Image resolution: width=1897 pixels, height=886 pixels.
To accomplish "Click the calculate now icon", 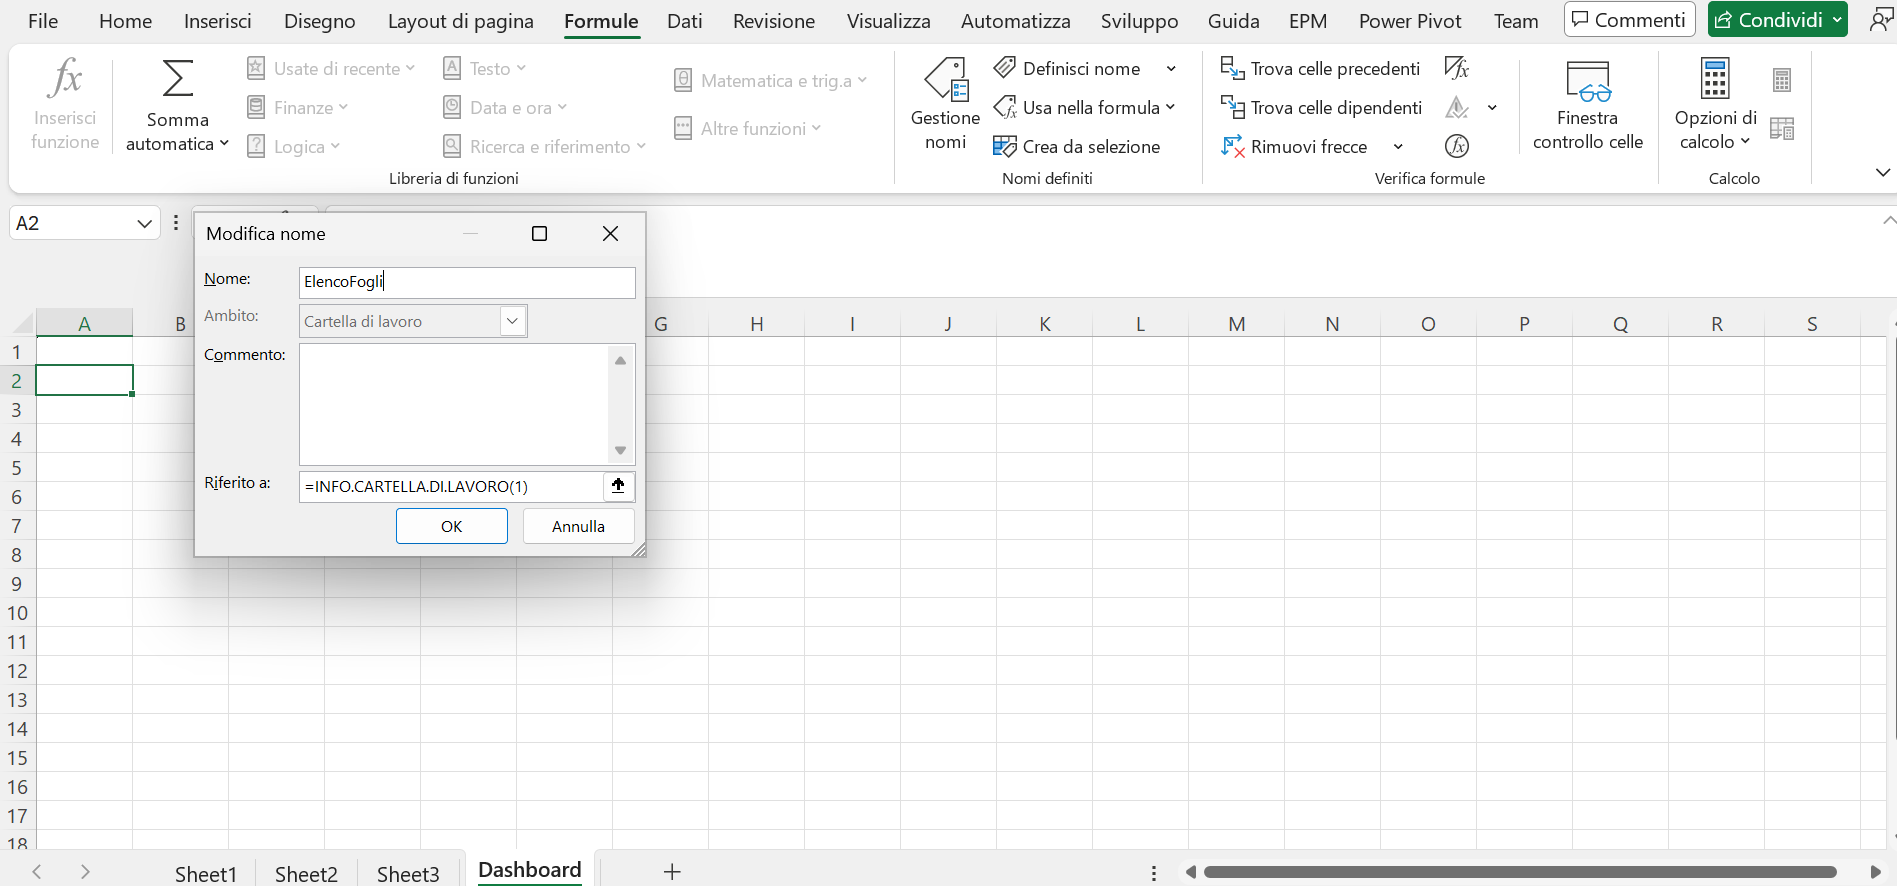I will point(1782,80).
